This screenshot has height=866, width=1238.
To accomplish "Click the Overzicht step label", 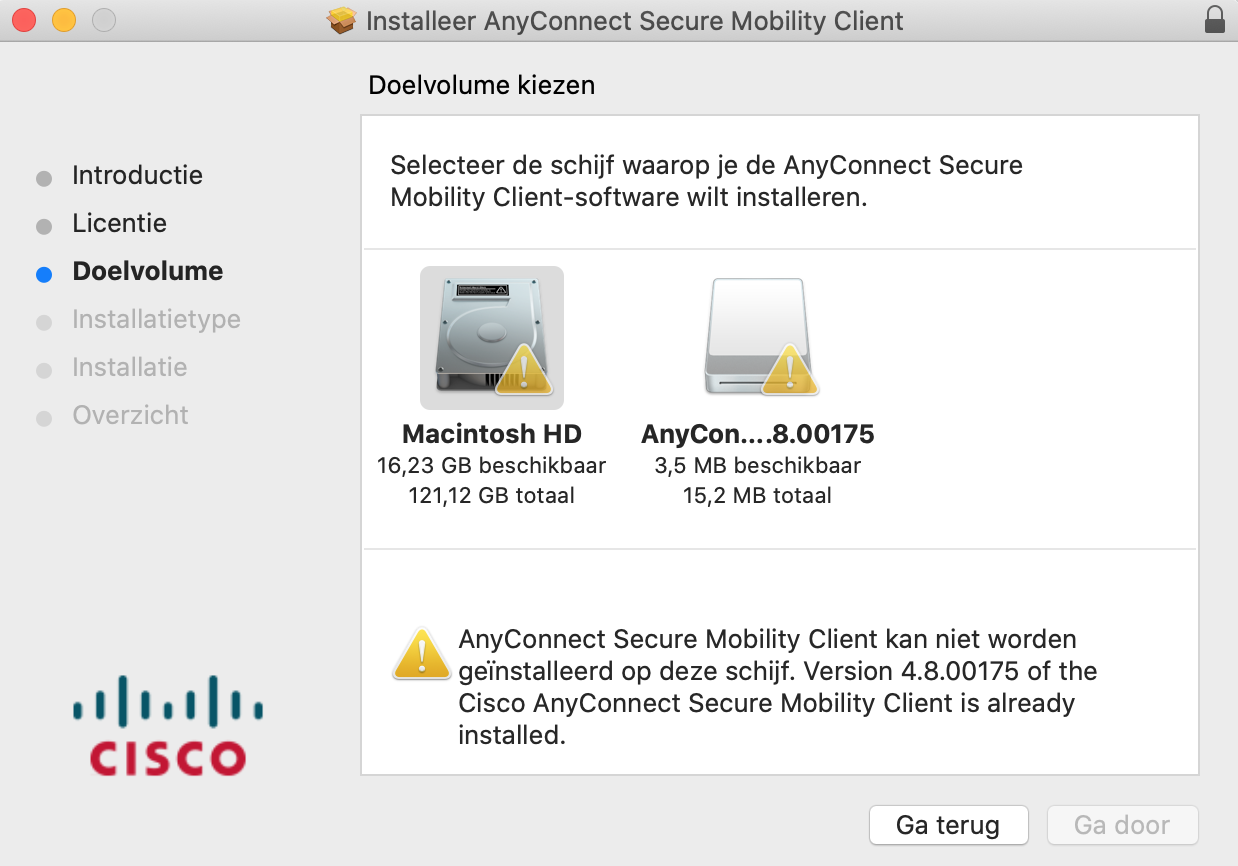I will click(130, 416).
